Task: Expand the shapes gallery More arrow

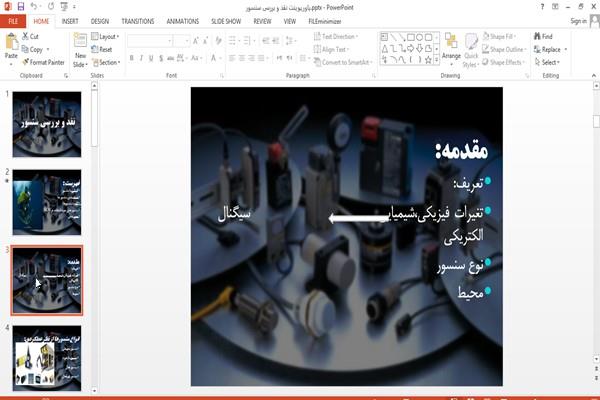Action: coord(436,60)
